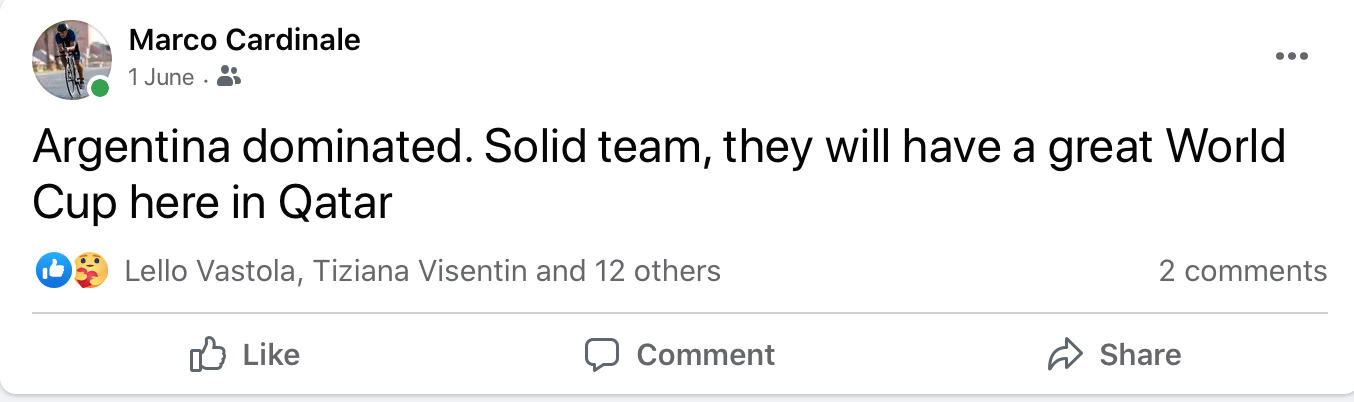
Task: Open the three-dot post options menu
Action: 1292,57
